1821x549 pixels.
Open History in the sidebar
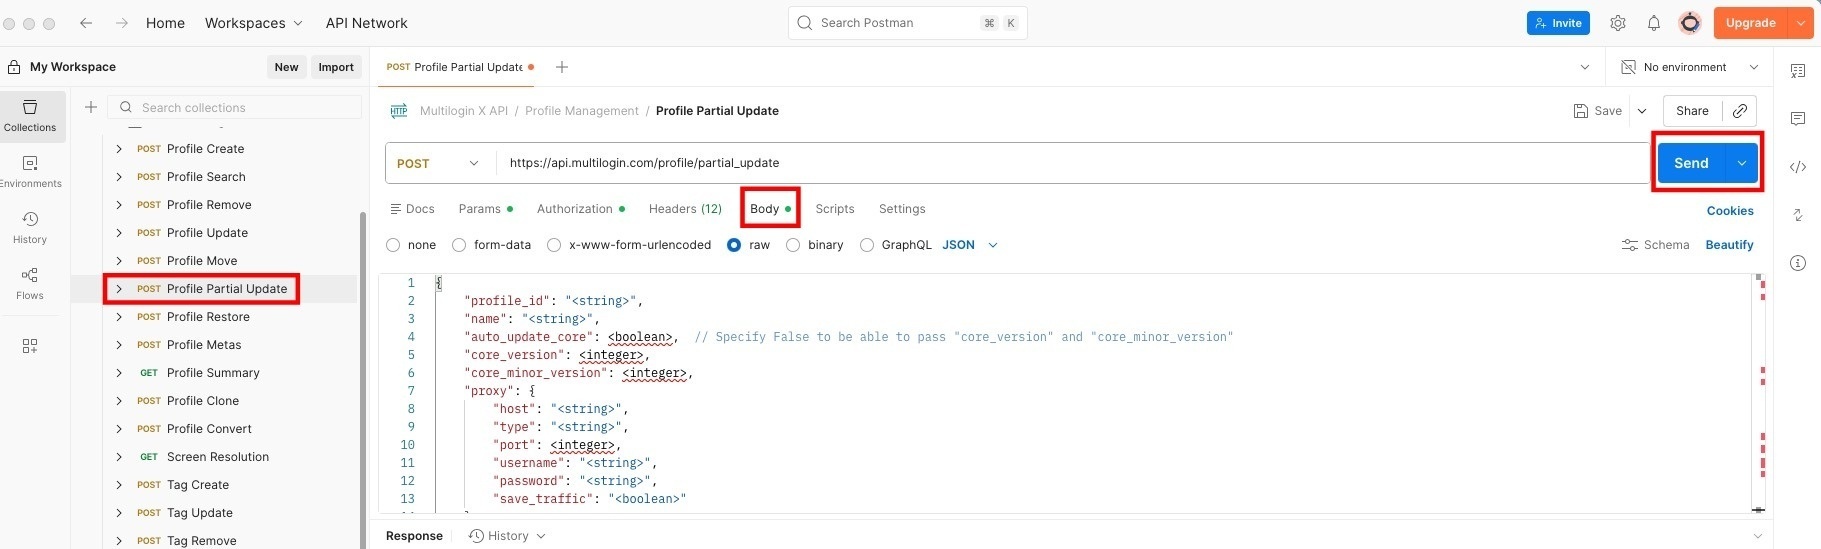[x=30, y=228]
